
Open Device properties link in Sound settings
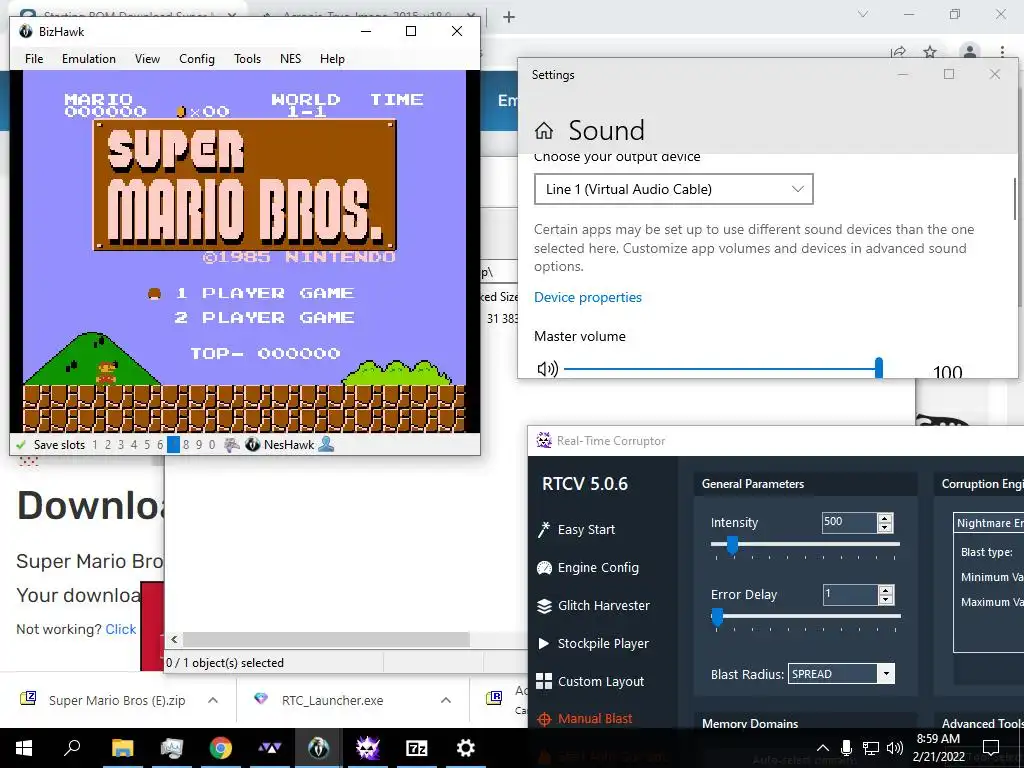[x=588, y=297]
